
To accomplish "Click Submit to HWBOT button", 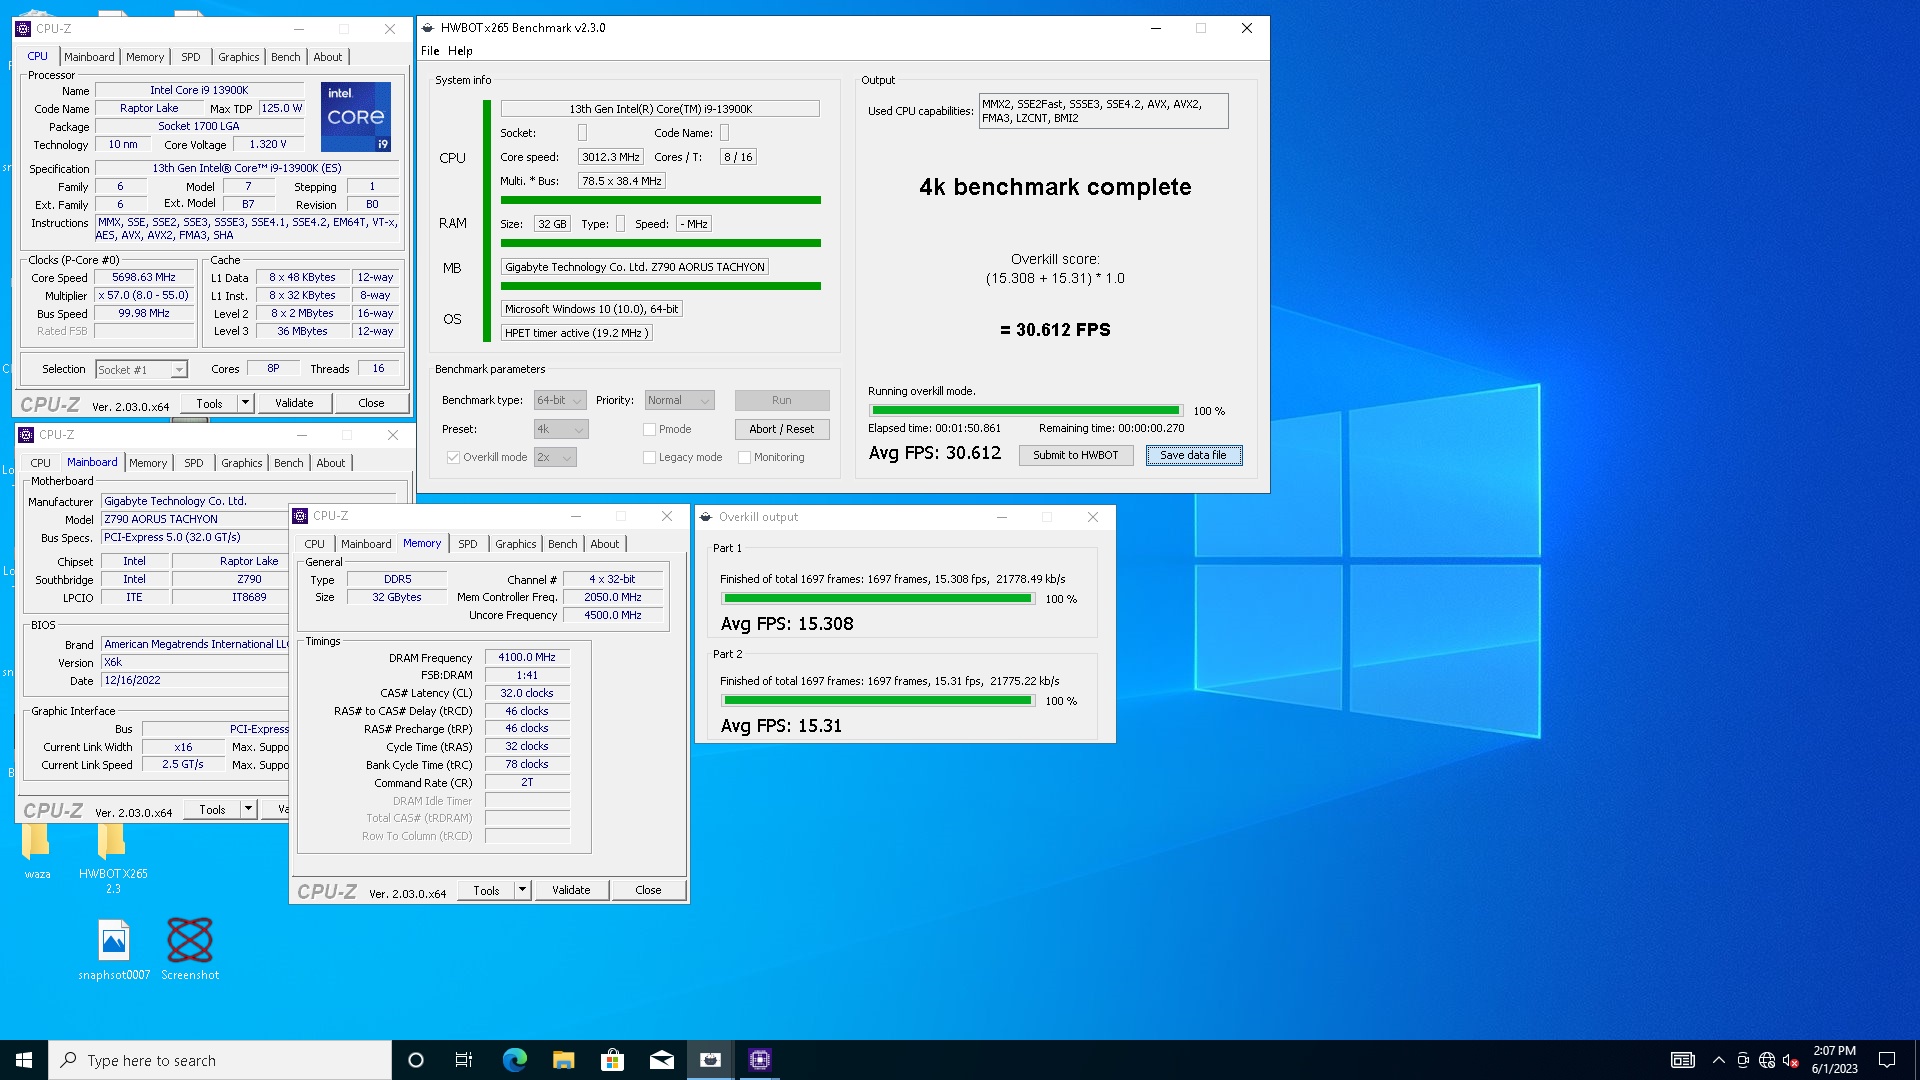I will click(x=1075, y=455).
